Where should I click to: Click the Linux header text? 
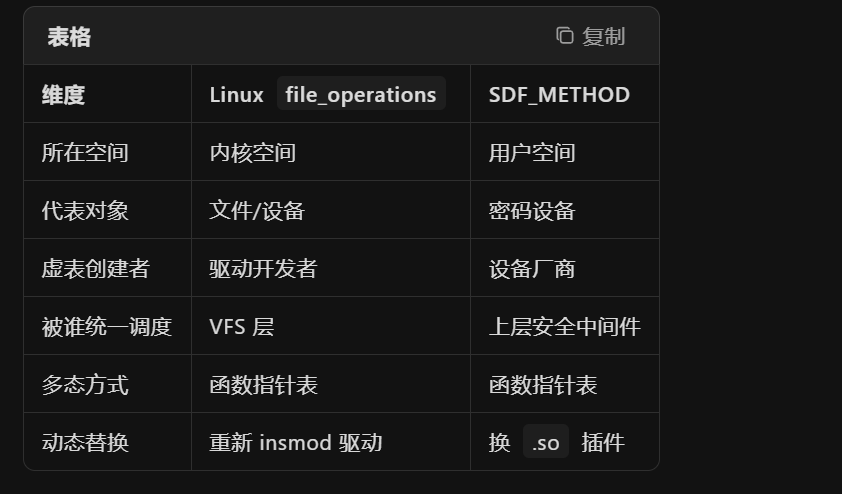[236, 95]
